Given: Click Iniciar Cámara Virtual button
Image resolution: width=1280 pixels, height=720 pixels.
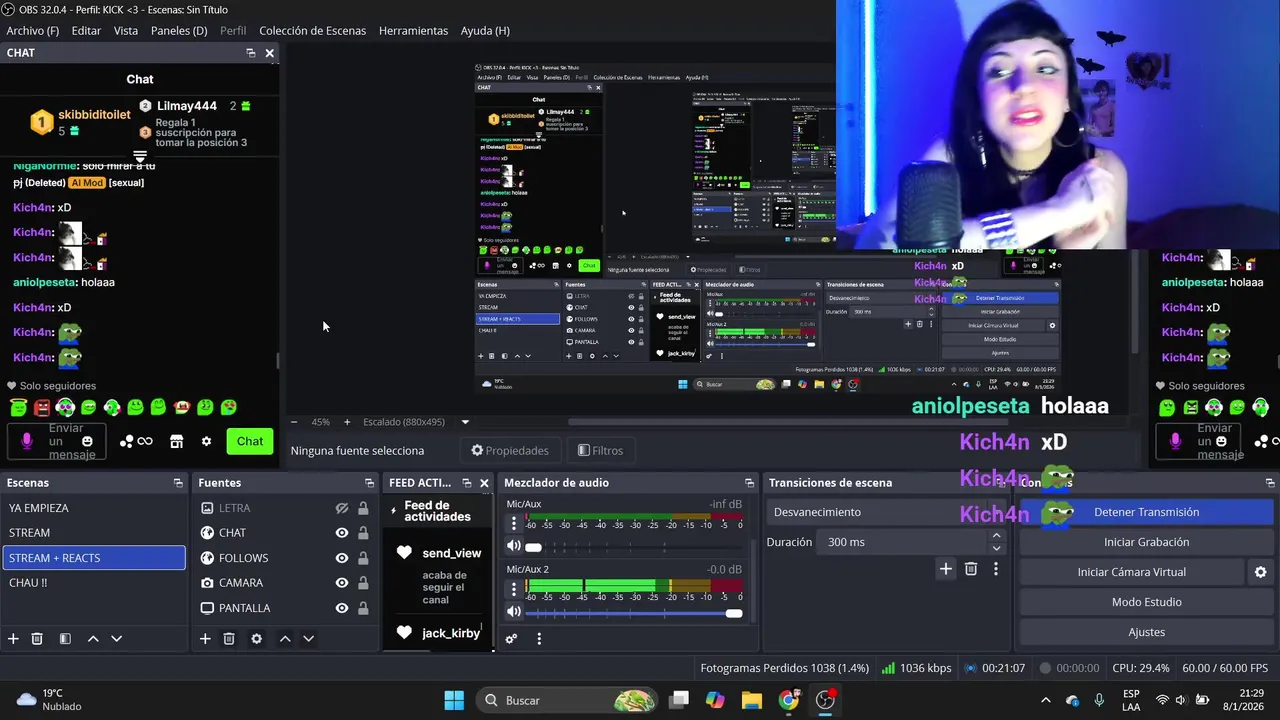Looking at the screenshot, I should (1132, 572).
